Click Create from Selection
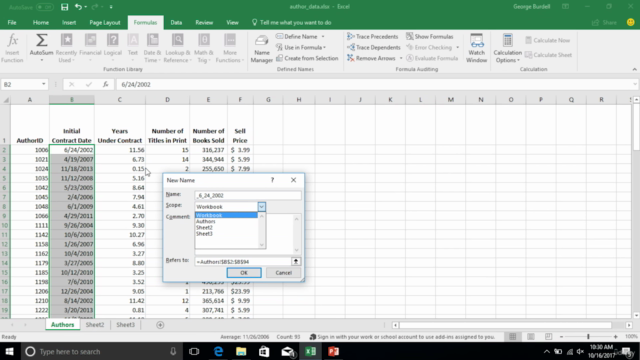Viewport: 640px width, 360px height. tap(307, 58)
